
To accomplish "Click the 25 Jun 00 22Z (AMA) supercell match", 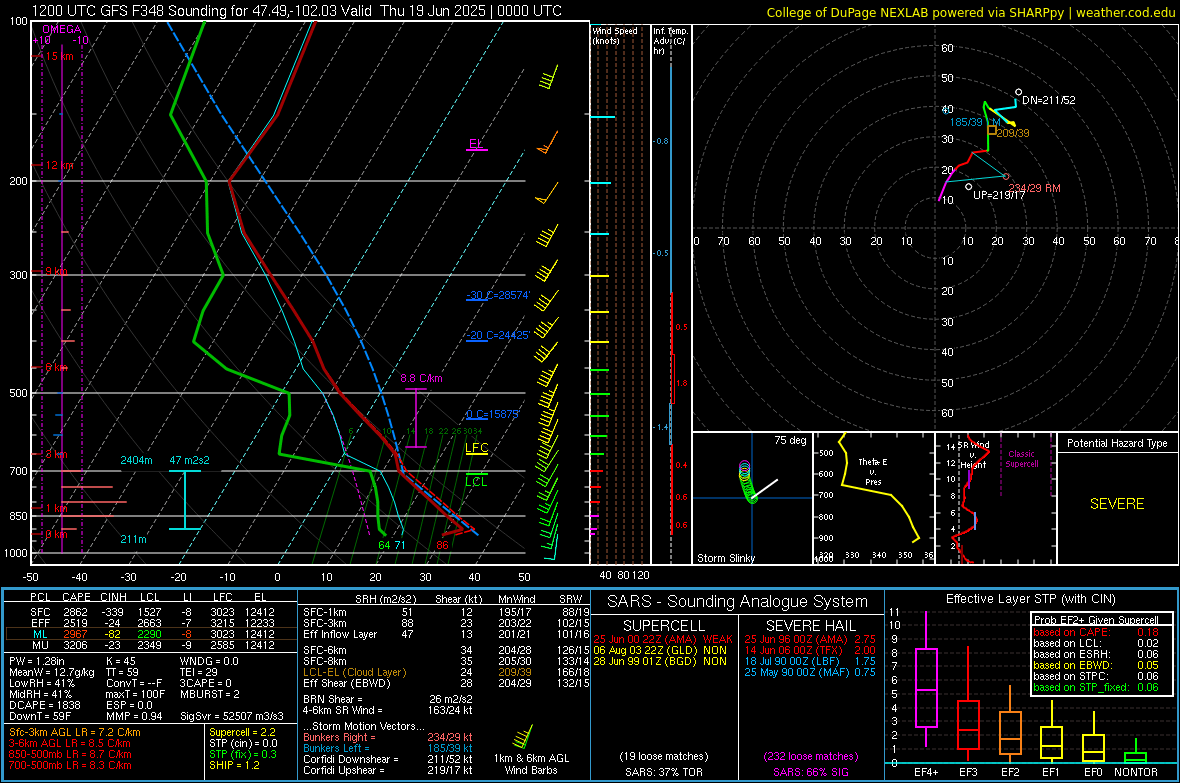I will [x=663, y=639].
